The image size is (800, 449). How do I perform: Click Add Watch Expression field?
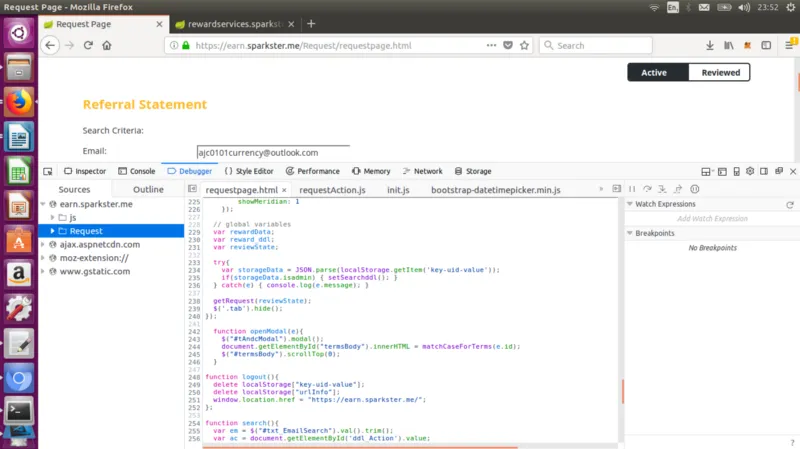click(x=712, y=218)
